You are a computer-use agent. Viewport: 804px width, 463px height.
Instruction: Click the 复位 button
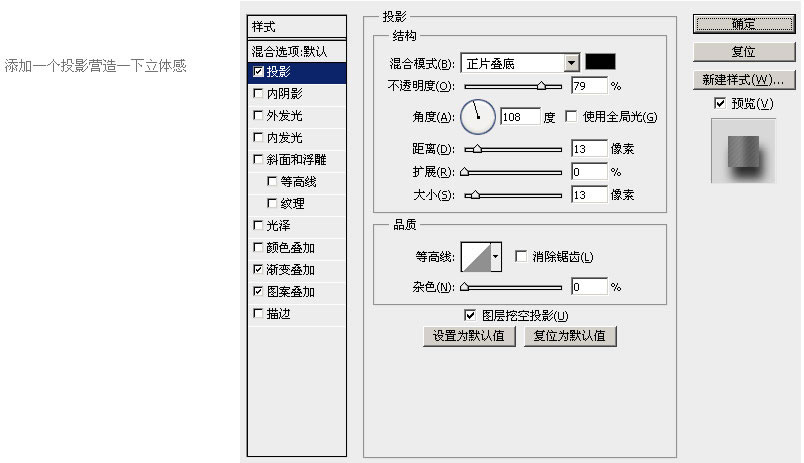743,52
